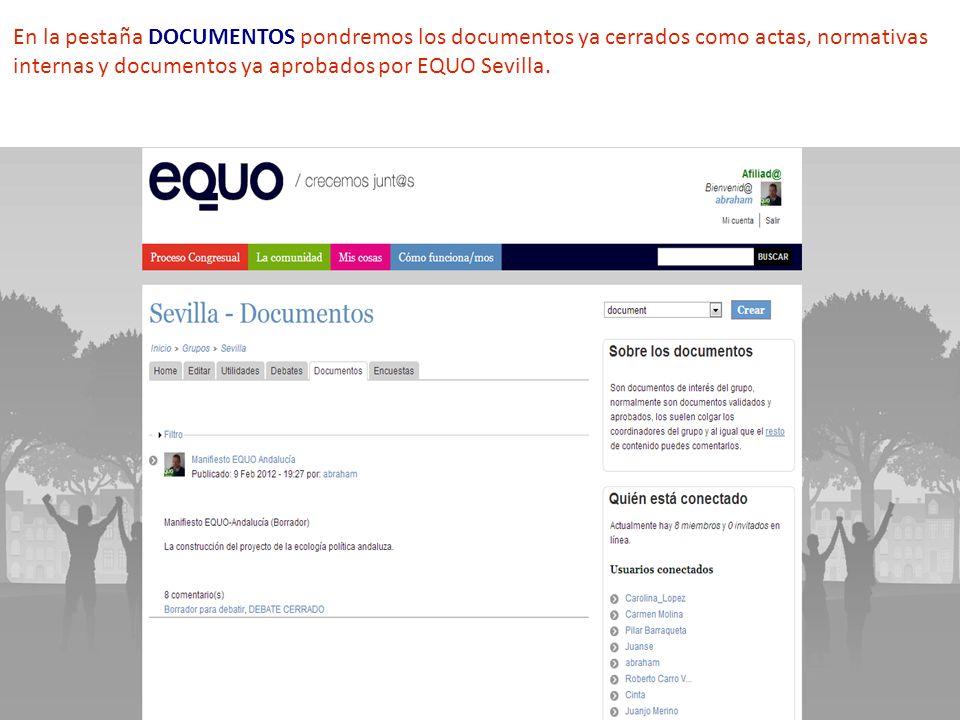Focus the search input field

pos(705,257)
